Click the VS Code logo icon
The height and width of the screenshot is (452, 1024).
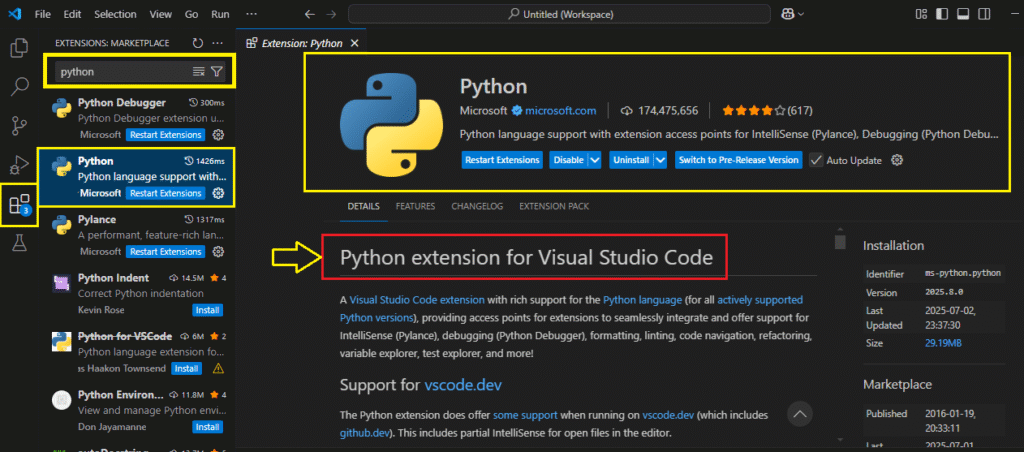15,14
